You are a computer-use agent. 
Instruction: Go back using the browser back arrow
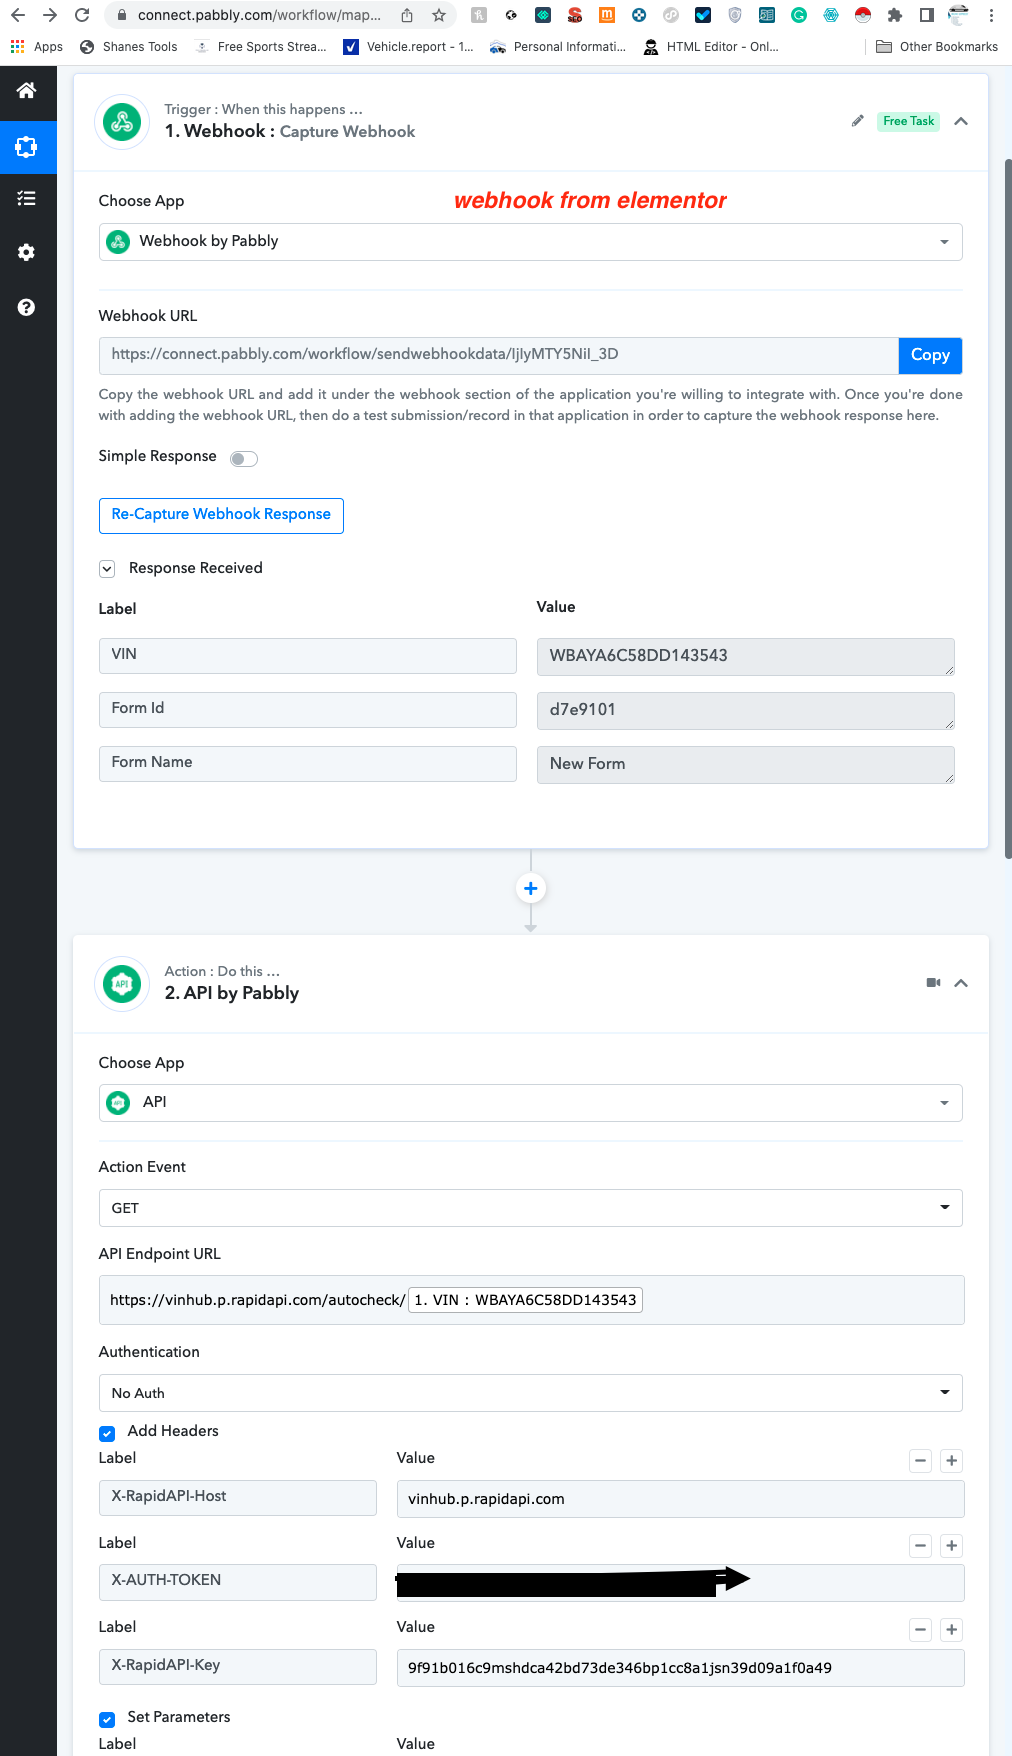pos(18,15)
